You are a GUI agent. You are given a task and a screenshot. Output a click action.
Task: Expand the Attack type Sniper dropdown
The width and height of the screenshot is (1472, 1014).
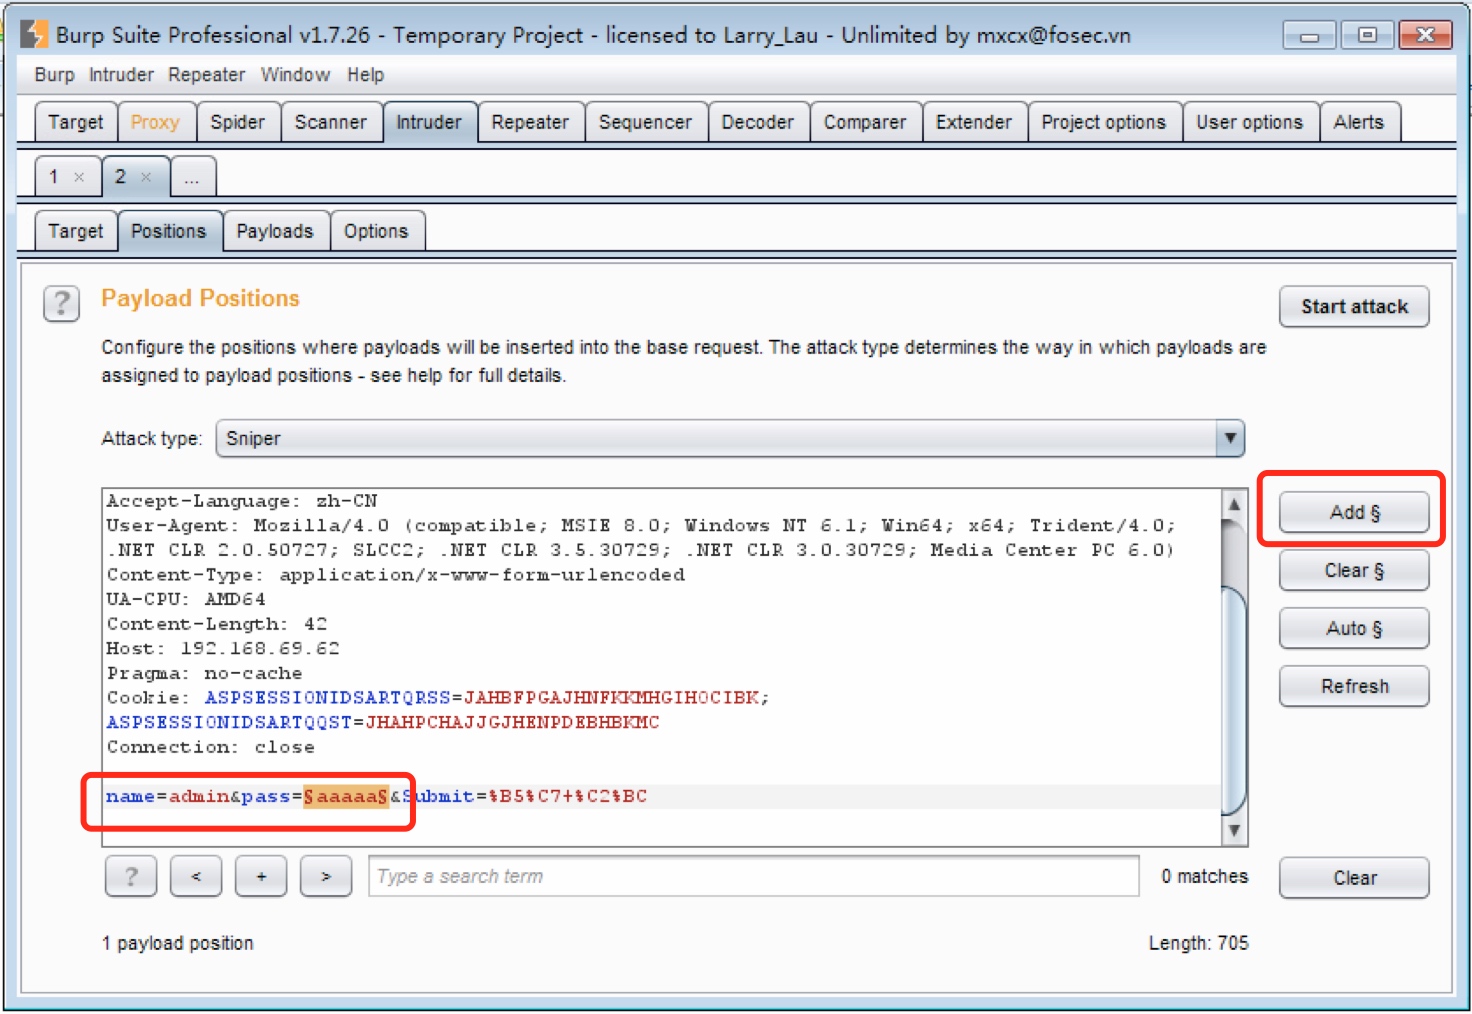tap(730, 438)
